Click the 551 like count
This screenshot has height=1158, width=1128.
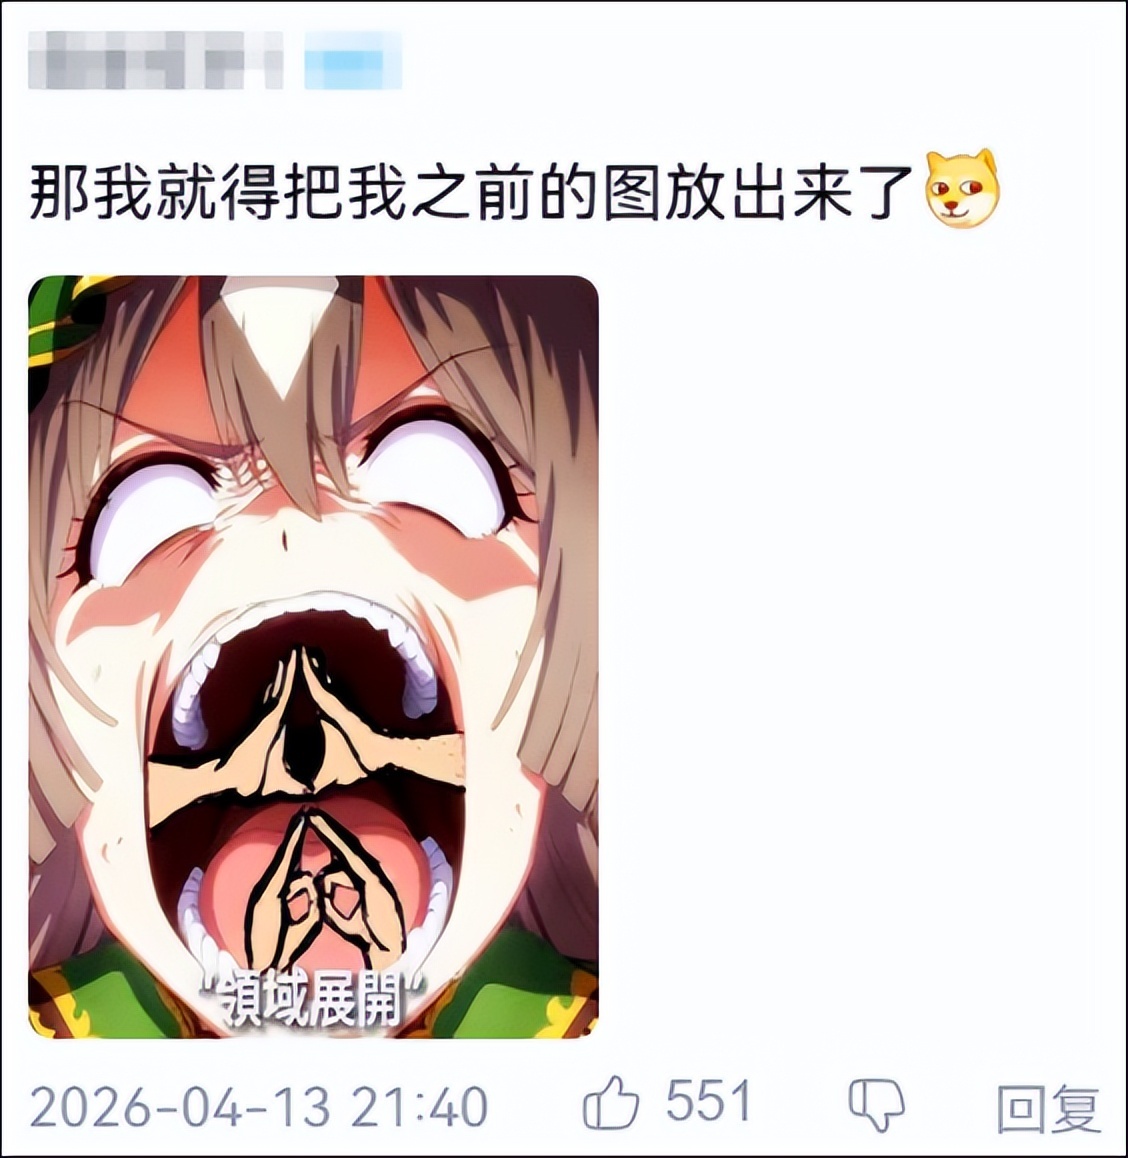click(708, 1103)
